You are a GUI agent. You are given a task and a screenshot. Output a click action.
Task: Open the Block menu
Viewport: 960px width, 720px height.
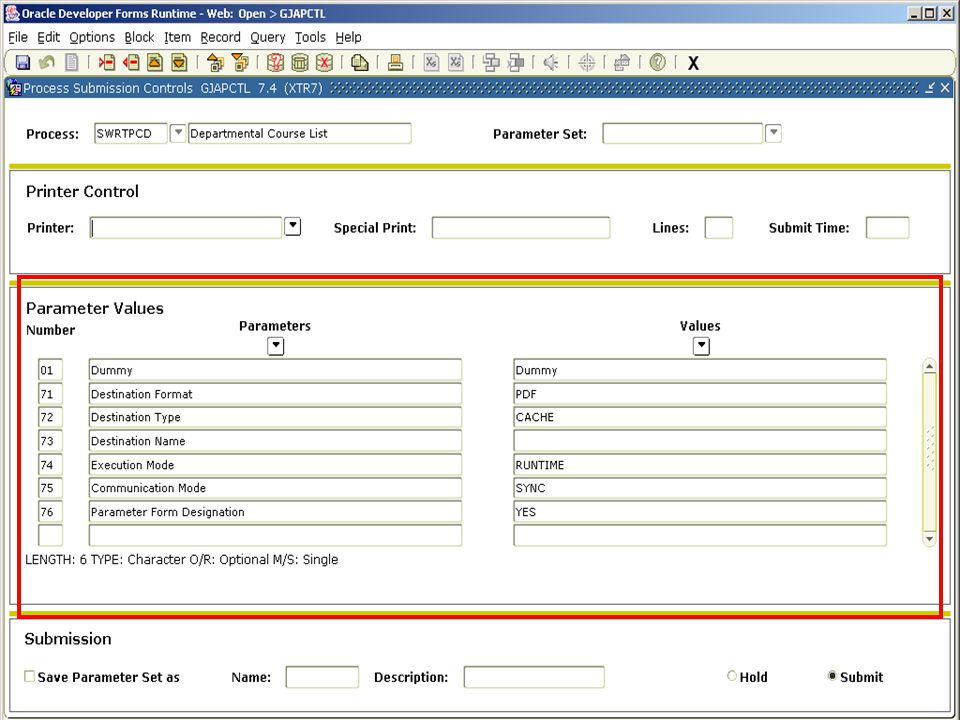coord(139,37)
